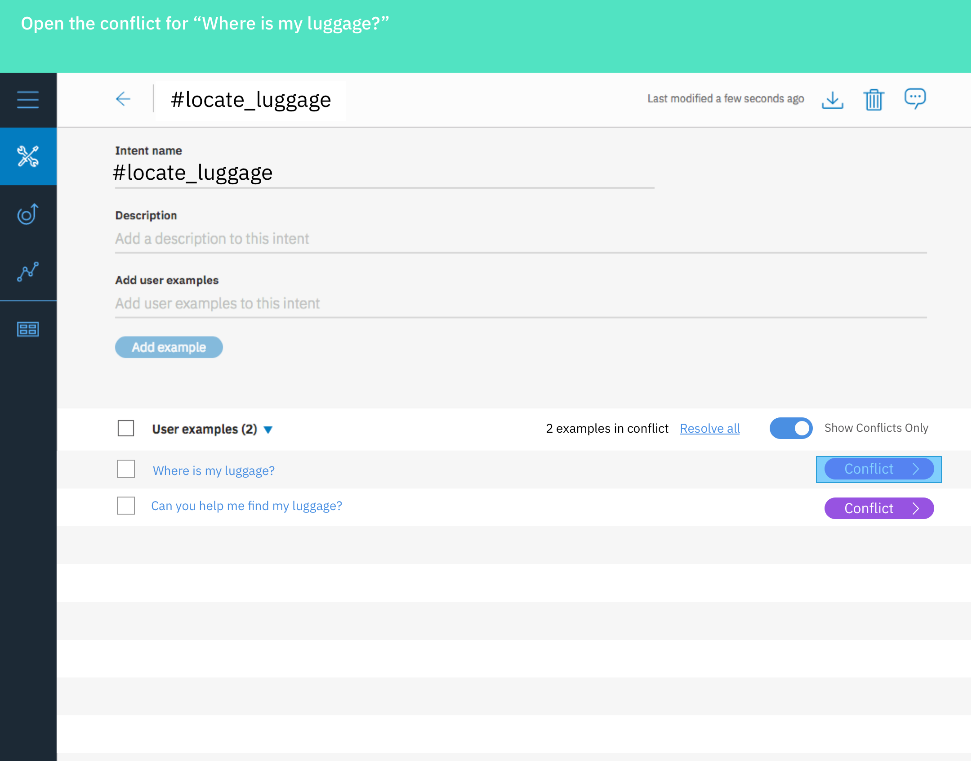Click the #locate_luggage header title
Image resolution: width=971 pixels, height=761 pixels.
[250, 100]
